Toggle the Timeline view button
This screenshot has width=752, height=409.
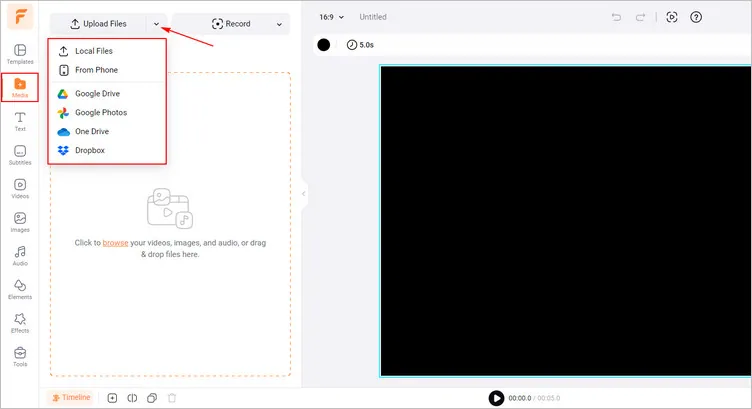pyautogui.click(x=71, y=397)
